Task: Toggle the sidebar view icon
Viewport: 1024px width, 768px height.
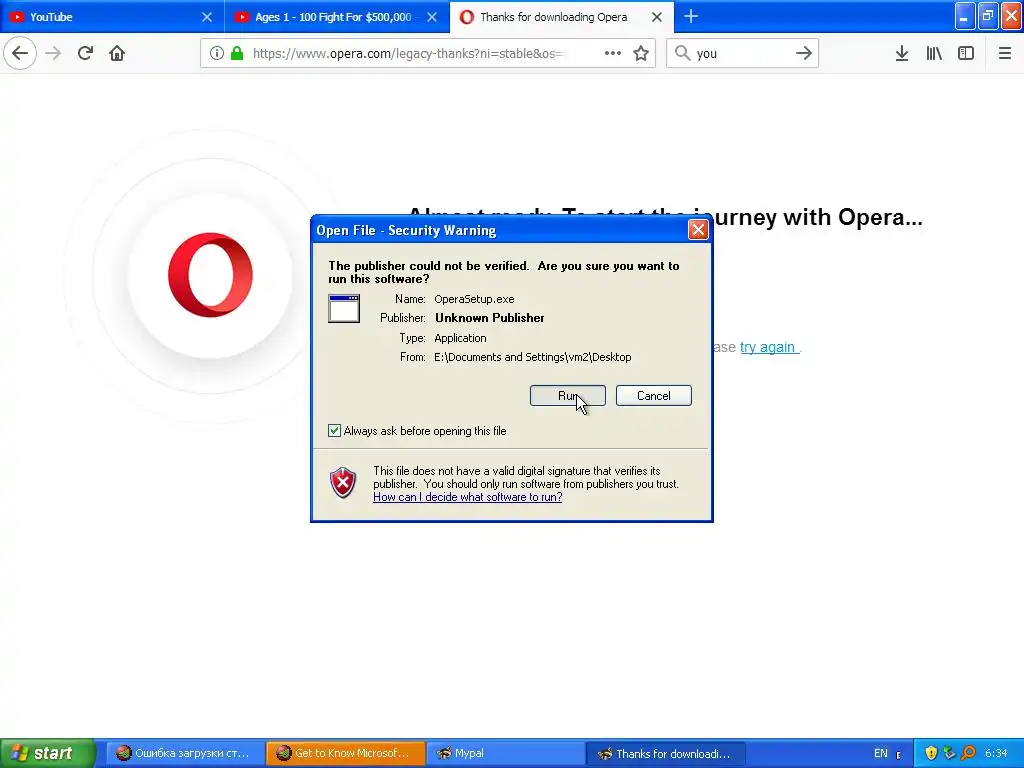Action: tap(966, 53)
